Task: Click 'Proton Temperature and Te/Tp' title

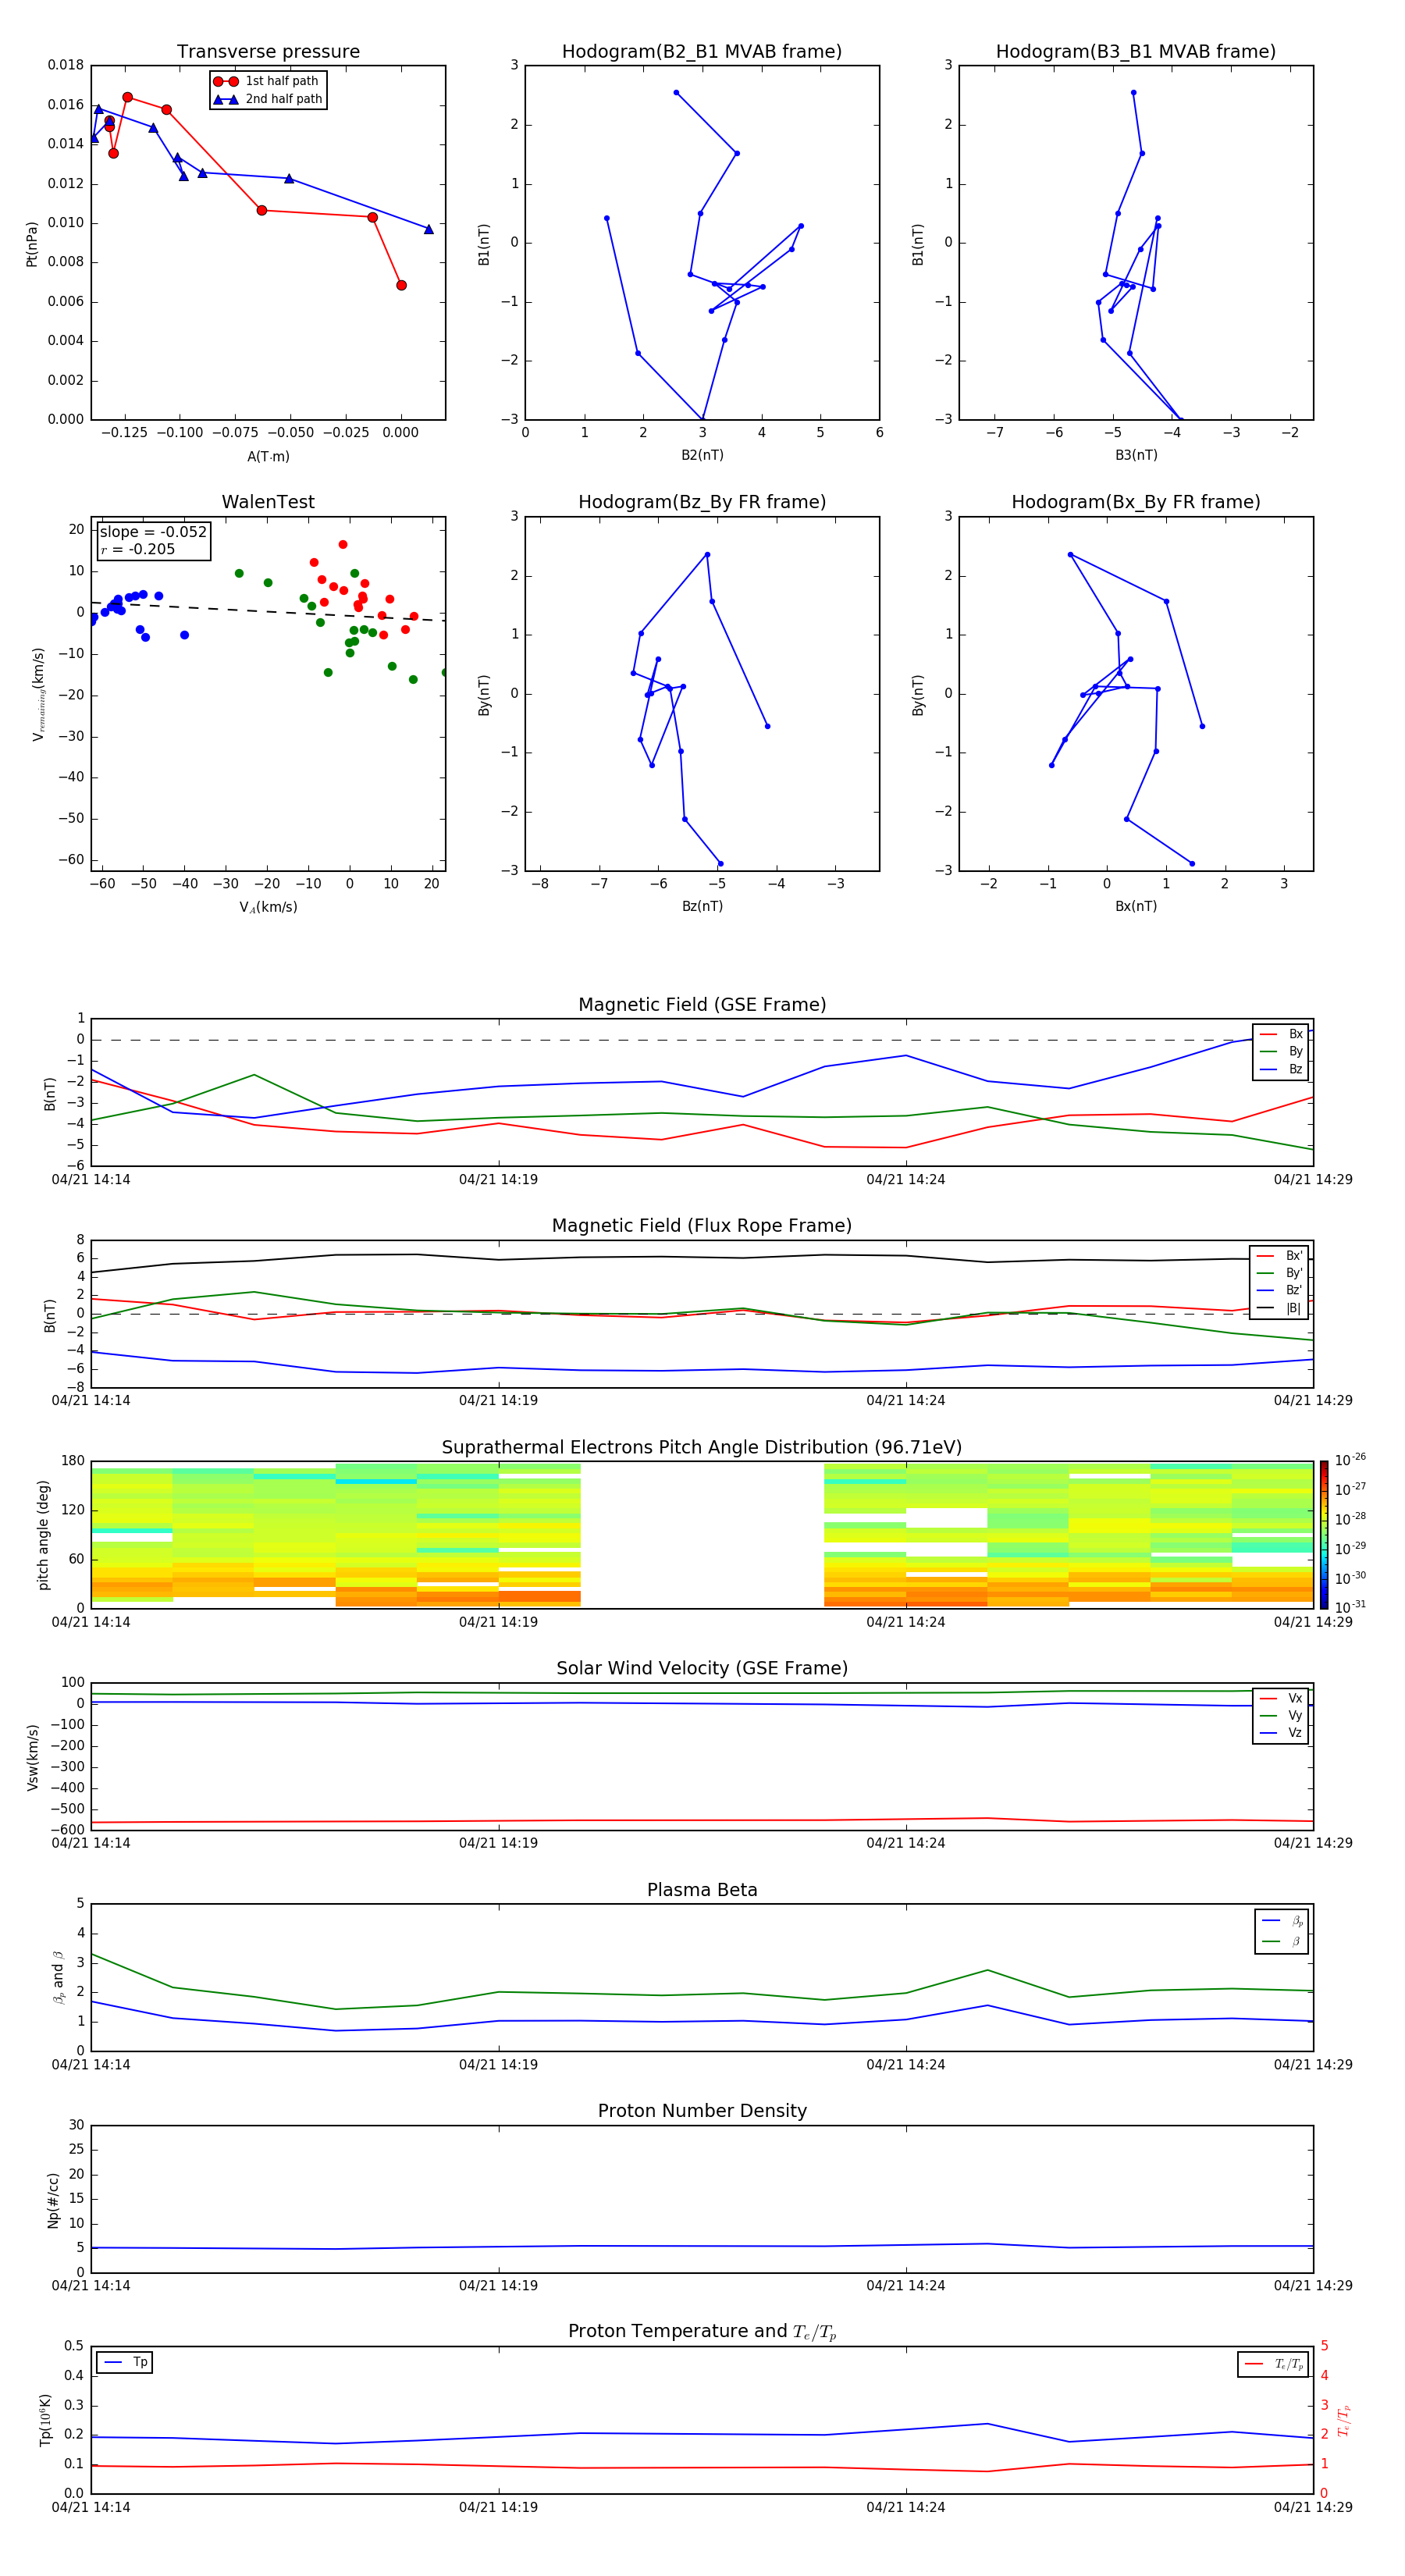Action: [x=702, y=2332]
